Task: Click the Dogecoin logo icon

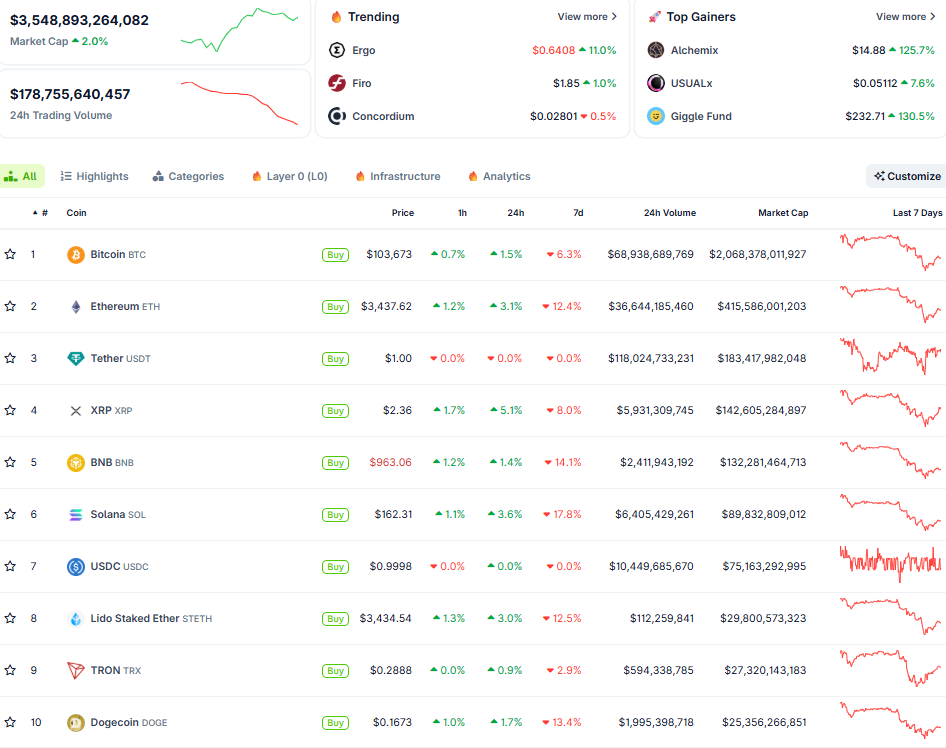Action: (x=74, y=722)
